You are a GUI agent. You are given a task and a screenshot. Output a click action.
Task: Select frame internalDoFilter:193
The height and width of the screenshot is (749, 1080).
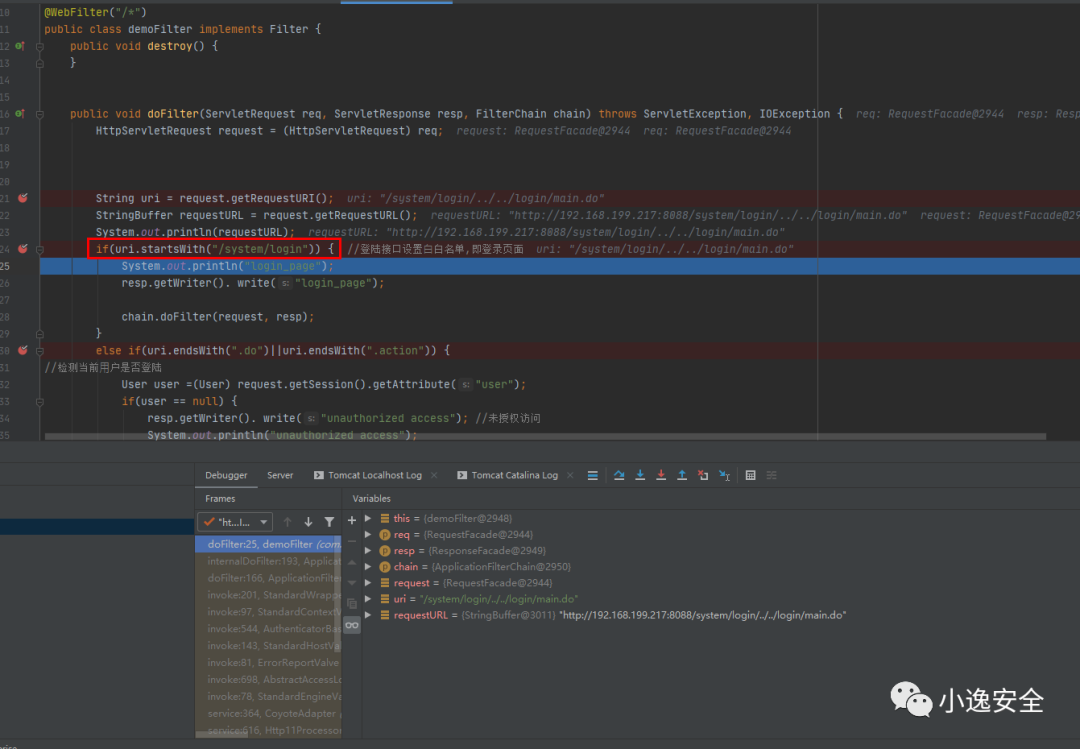click(269, 562)
